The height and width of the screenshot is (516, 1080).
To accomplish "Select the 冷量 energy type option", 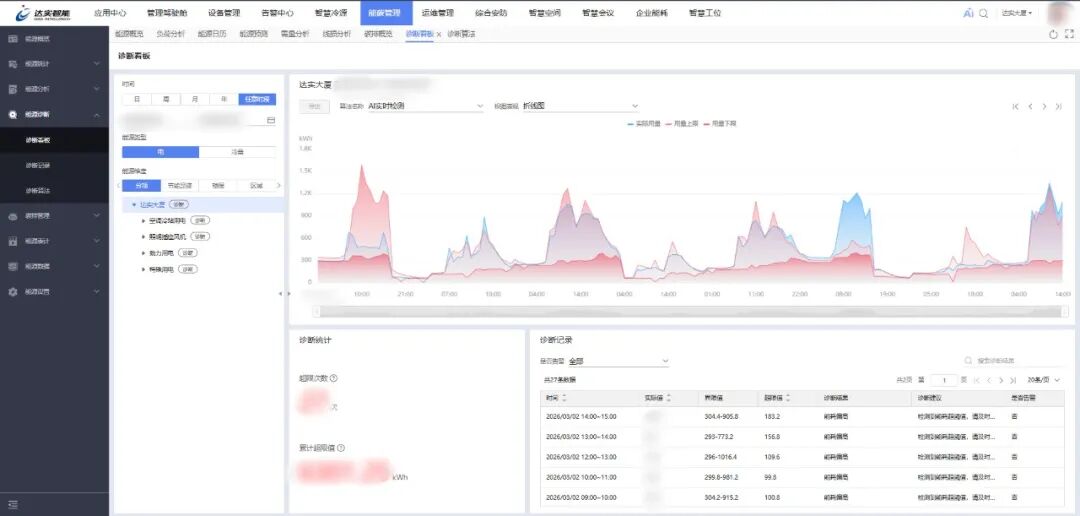I will (x=238, y=152).
